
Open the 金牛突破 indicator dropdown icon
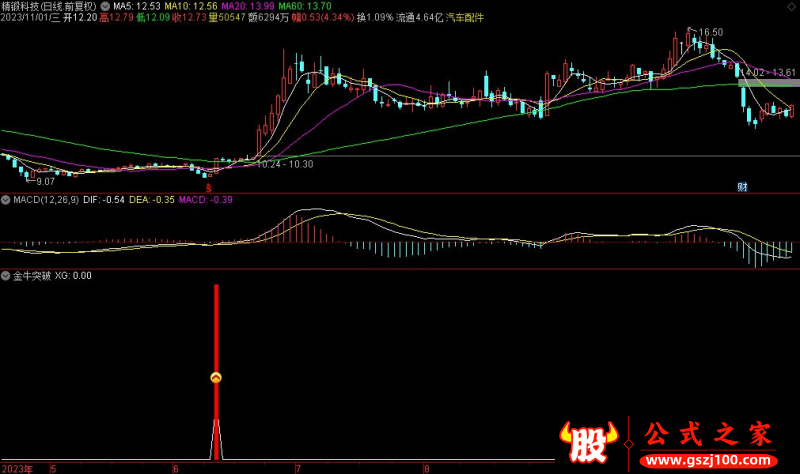(6, 276)
